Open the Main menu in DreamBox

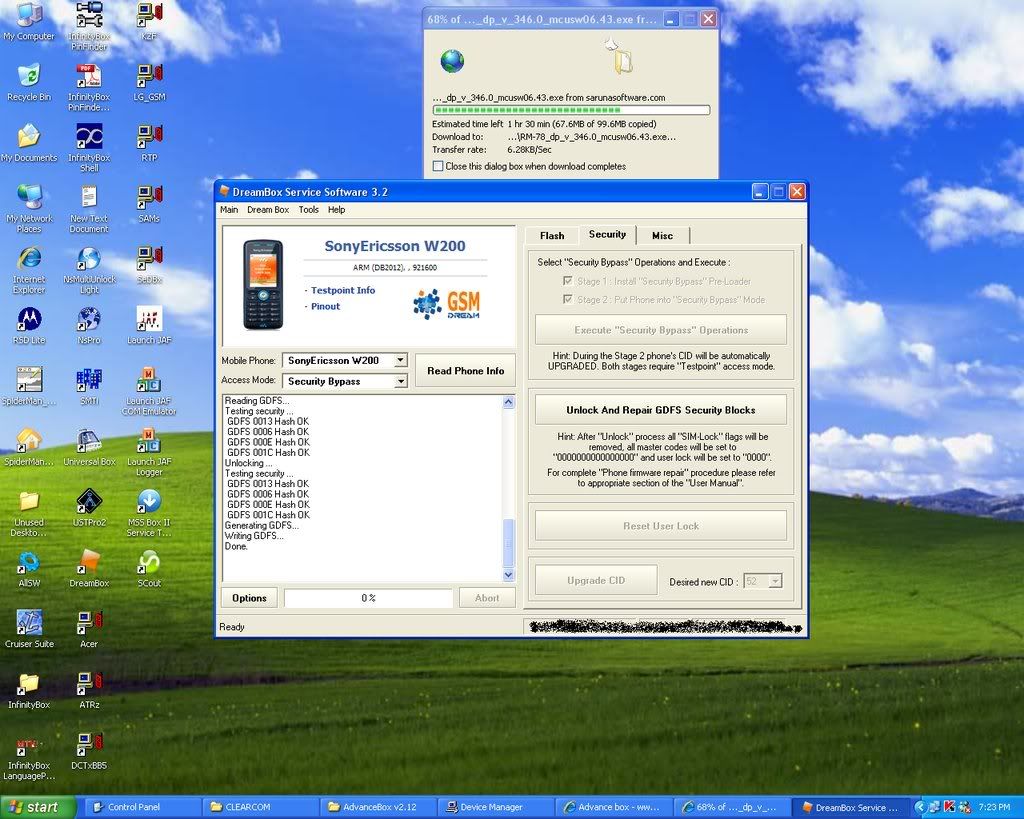coord(229,210)
